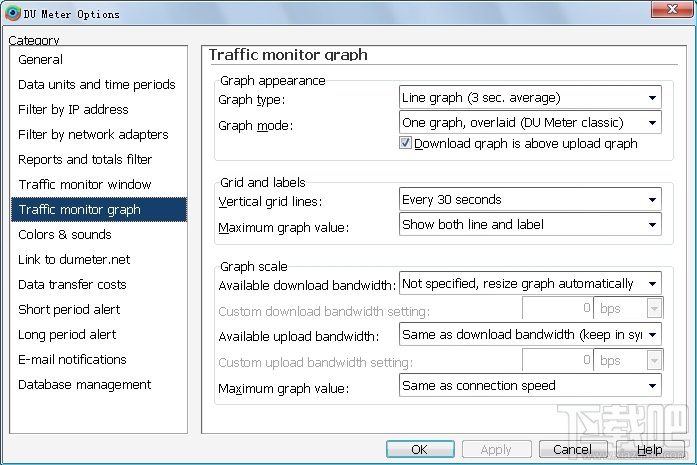Go to Colors & sounds settings
This screenshot has height=465, width=697.
pyautogui.click(x=65, y=235)
